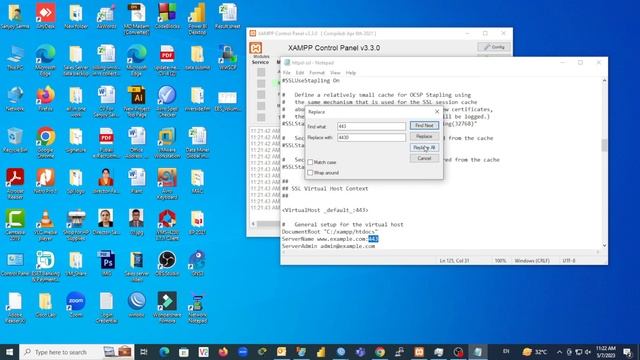Click the XAMPP log panel horizontal scrollbar
The height and width of the screenshot is (360, 640).
pyautogui.click(x=267, y=224)
